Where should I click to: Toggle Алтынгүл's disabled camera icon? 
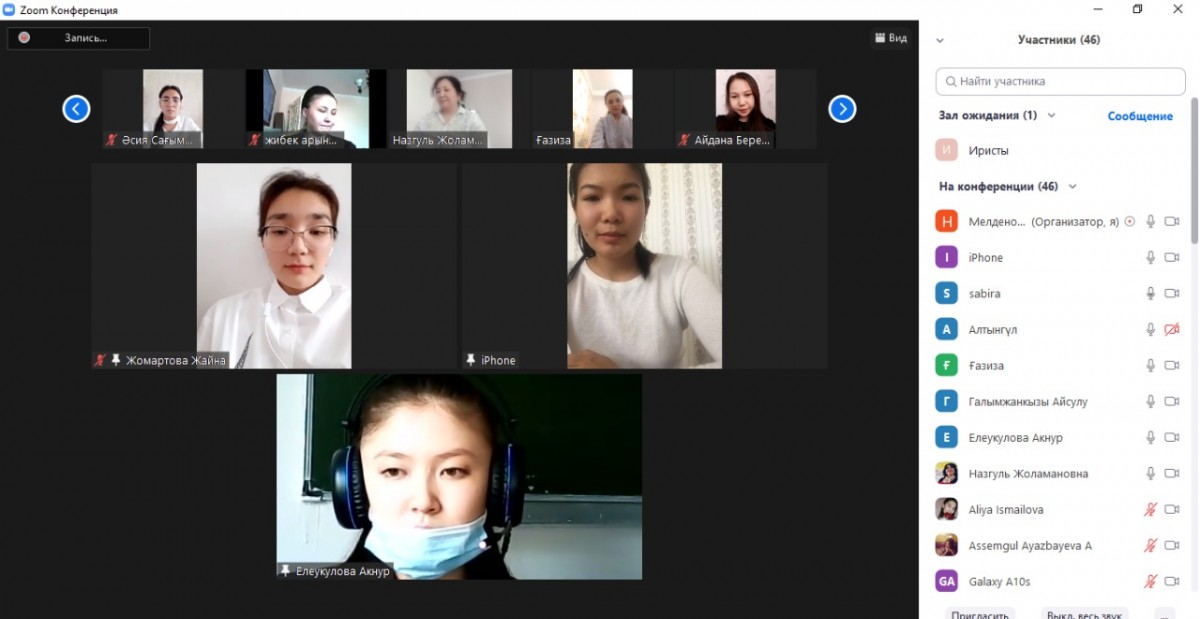click(x=1172, y=330)
